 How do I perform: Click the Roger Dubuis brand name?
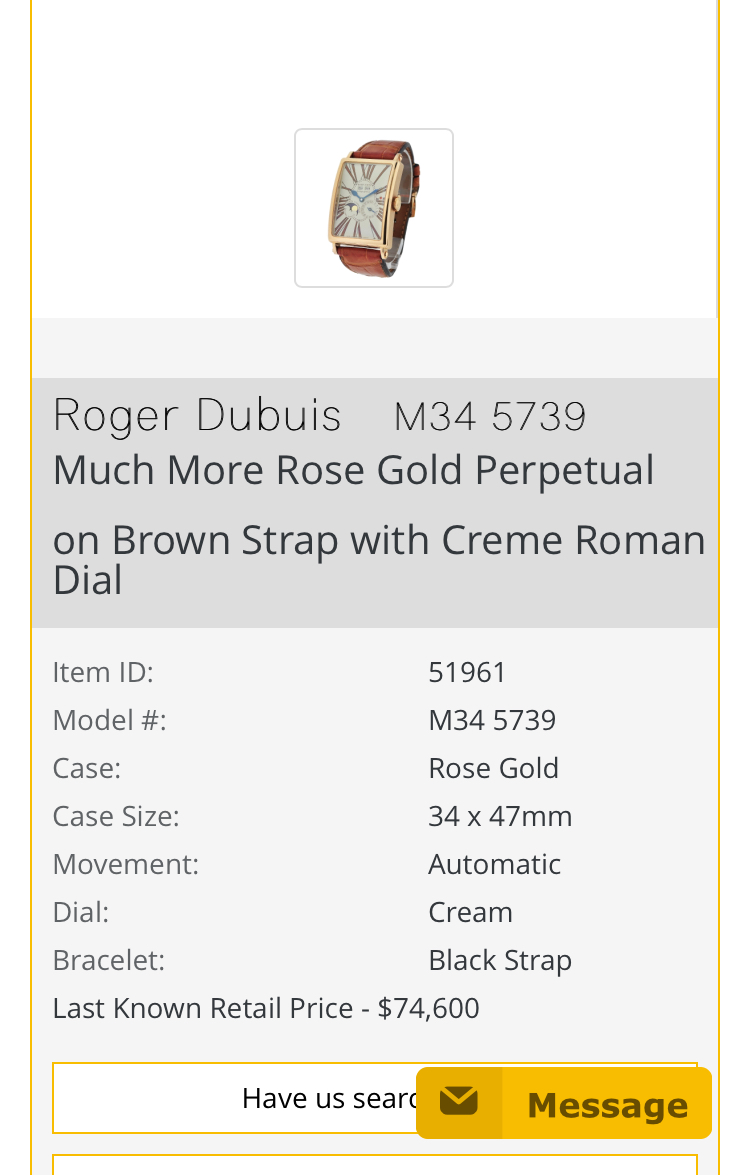click(197, 416)
